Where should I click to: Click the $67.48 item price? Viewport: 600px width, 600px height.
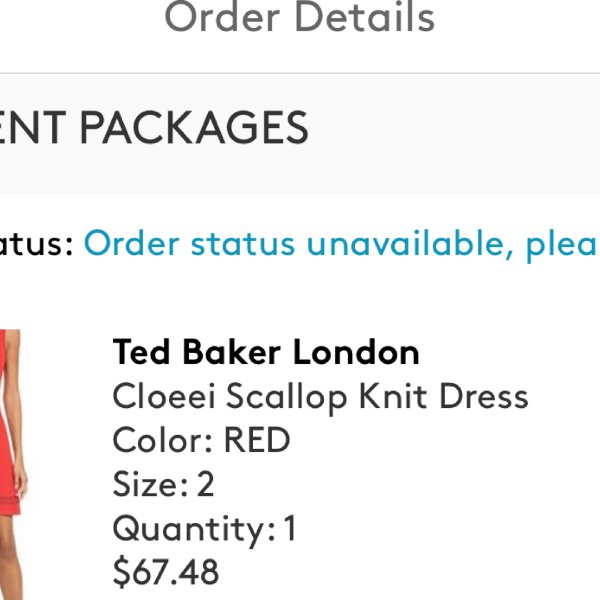click(x=166, y=572)
